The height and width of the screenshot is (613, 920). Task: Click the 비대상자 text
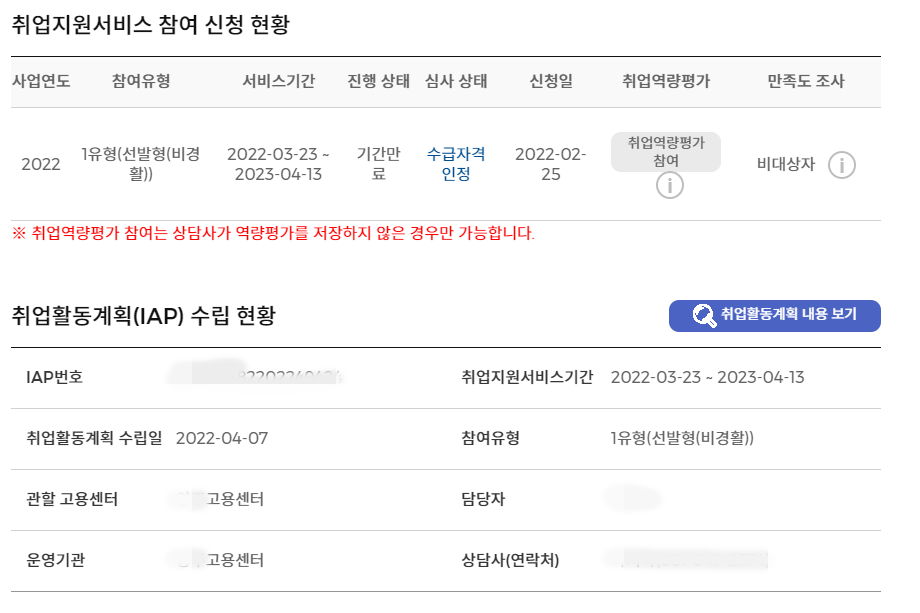click(786, 164)
